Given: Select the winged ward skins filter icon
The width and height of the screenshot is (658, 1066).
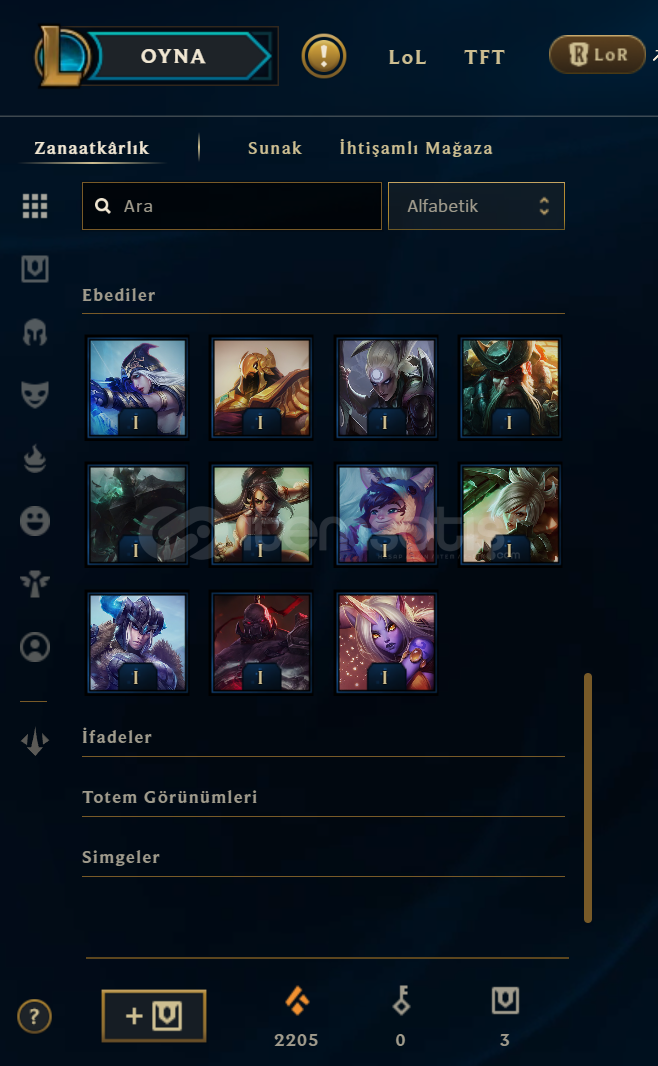Looking at the screenshot, I should tap(35, 584).
